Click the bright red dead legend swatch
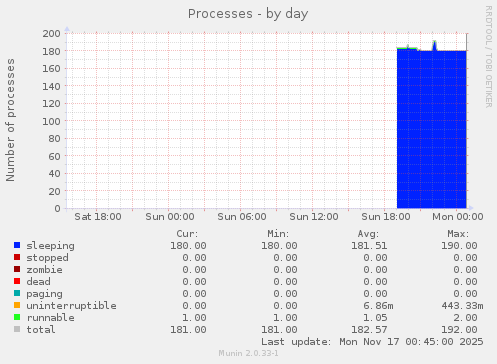This screenshot has width=497, height=364. 17,281
